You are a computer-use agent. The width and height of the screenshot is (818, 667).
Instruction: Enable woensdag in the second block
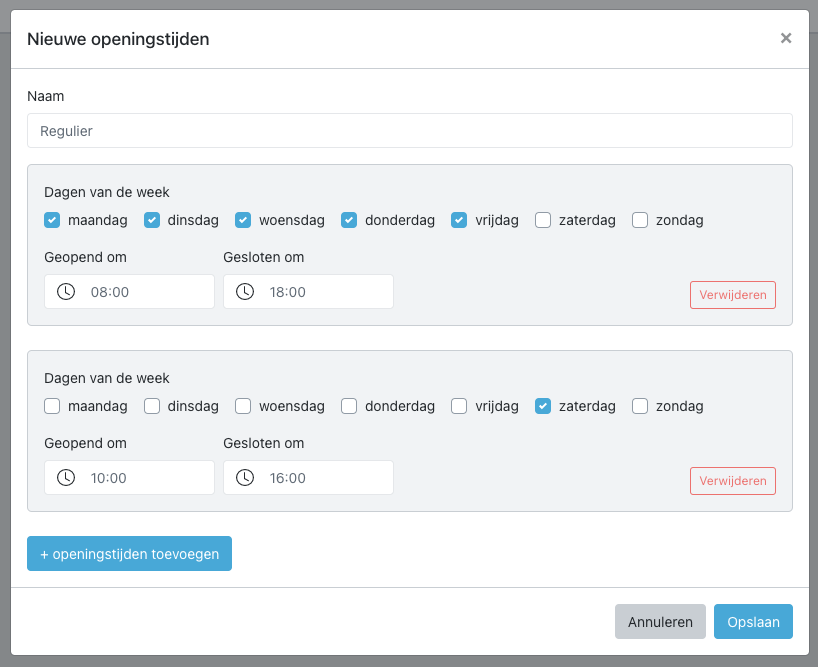coord(243,406)
